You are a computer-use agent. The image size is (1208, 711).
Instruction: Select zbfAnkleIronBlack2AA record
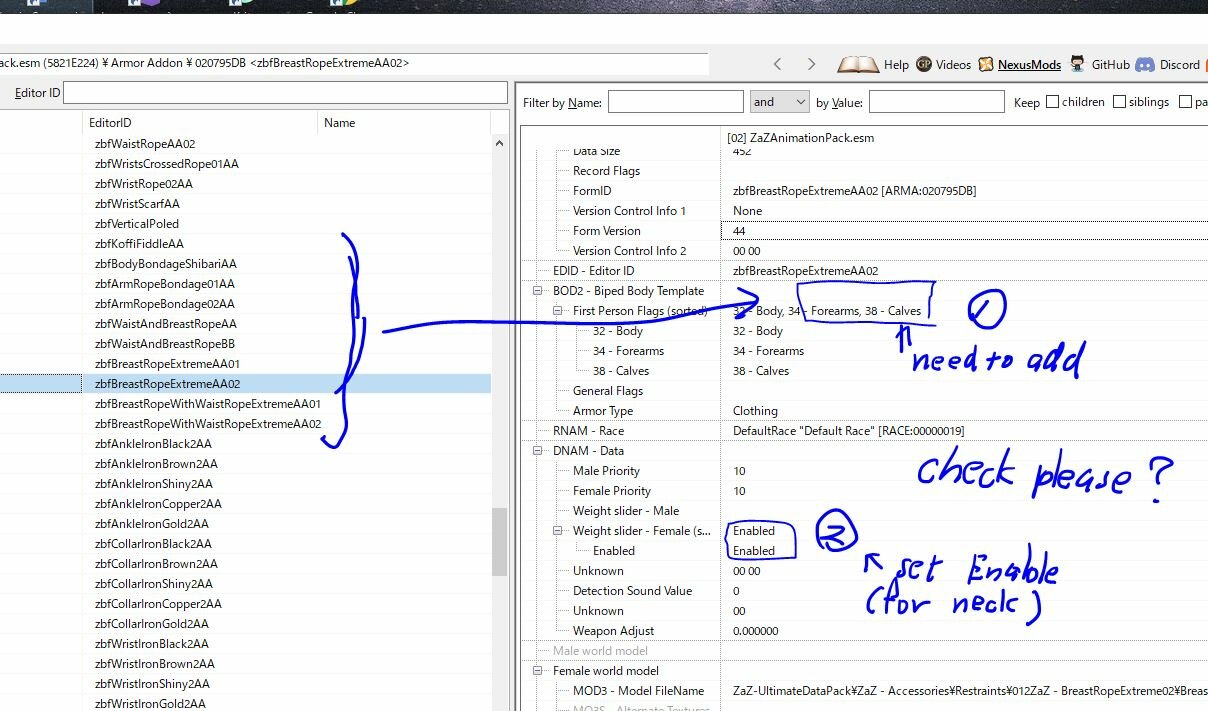(153, 444)
